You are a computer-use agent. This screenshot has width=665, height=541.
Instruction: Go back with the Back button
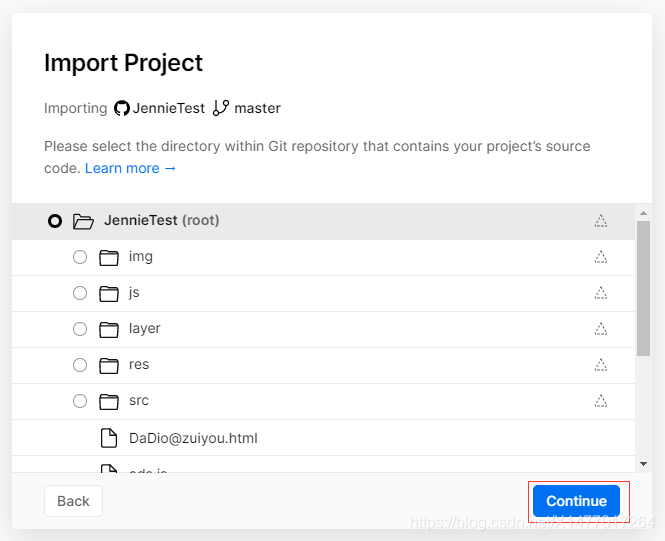click(x=73, y=501)
